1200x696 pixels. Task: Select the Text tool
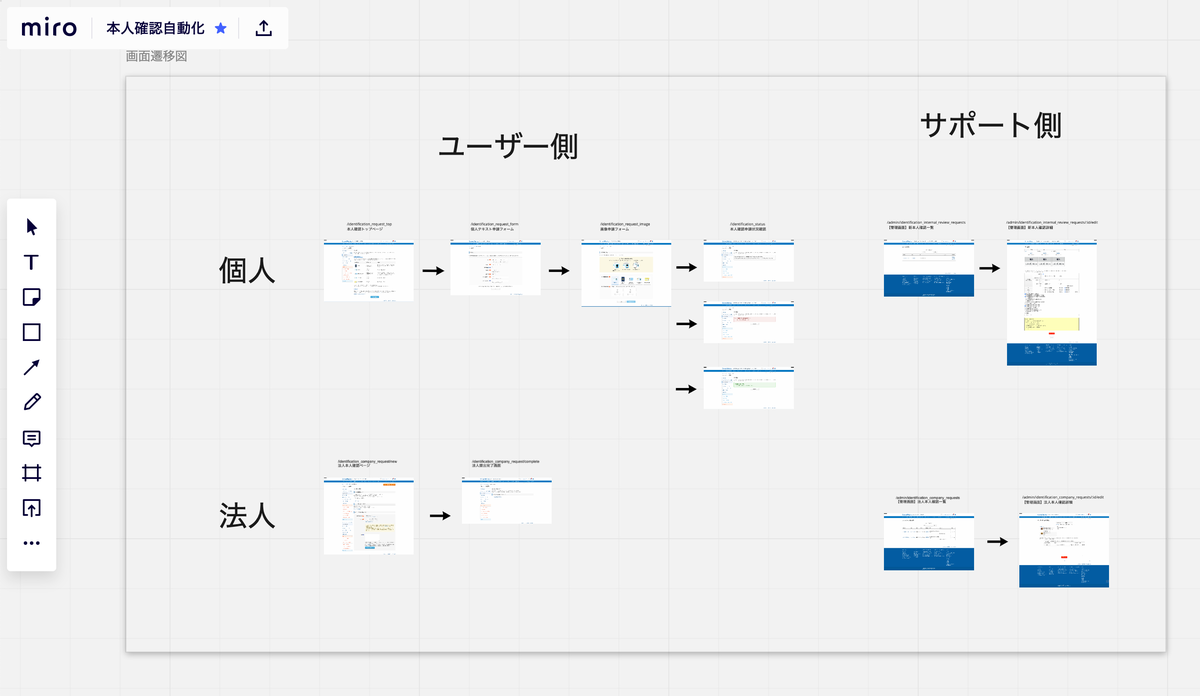(x=31, y=262)
